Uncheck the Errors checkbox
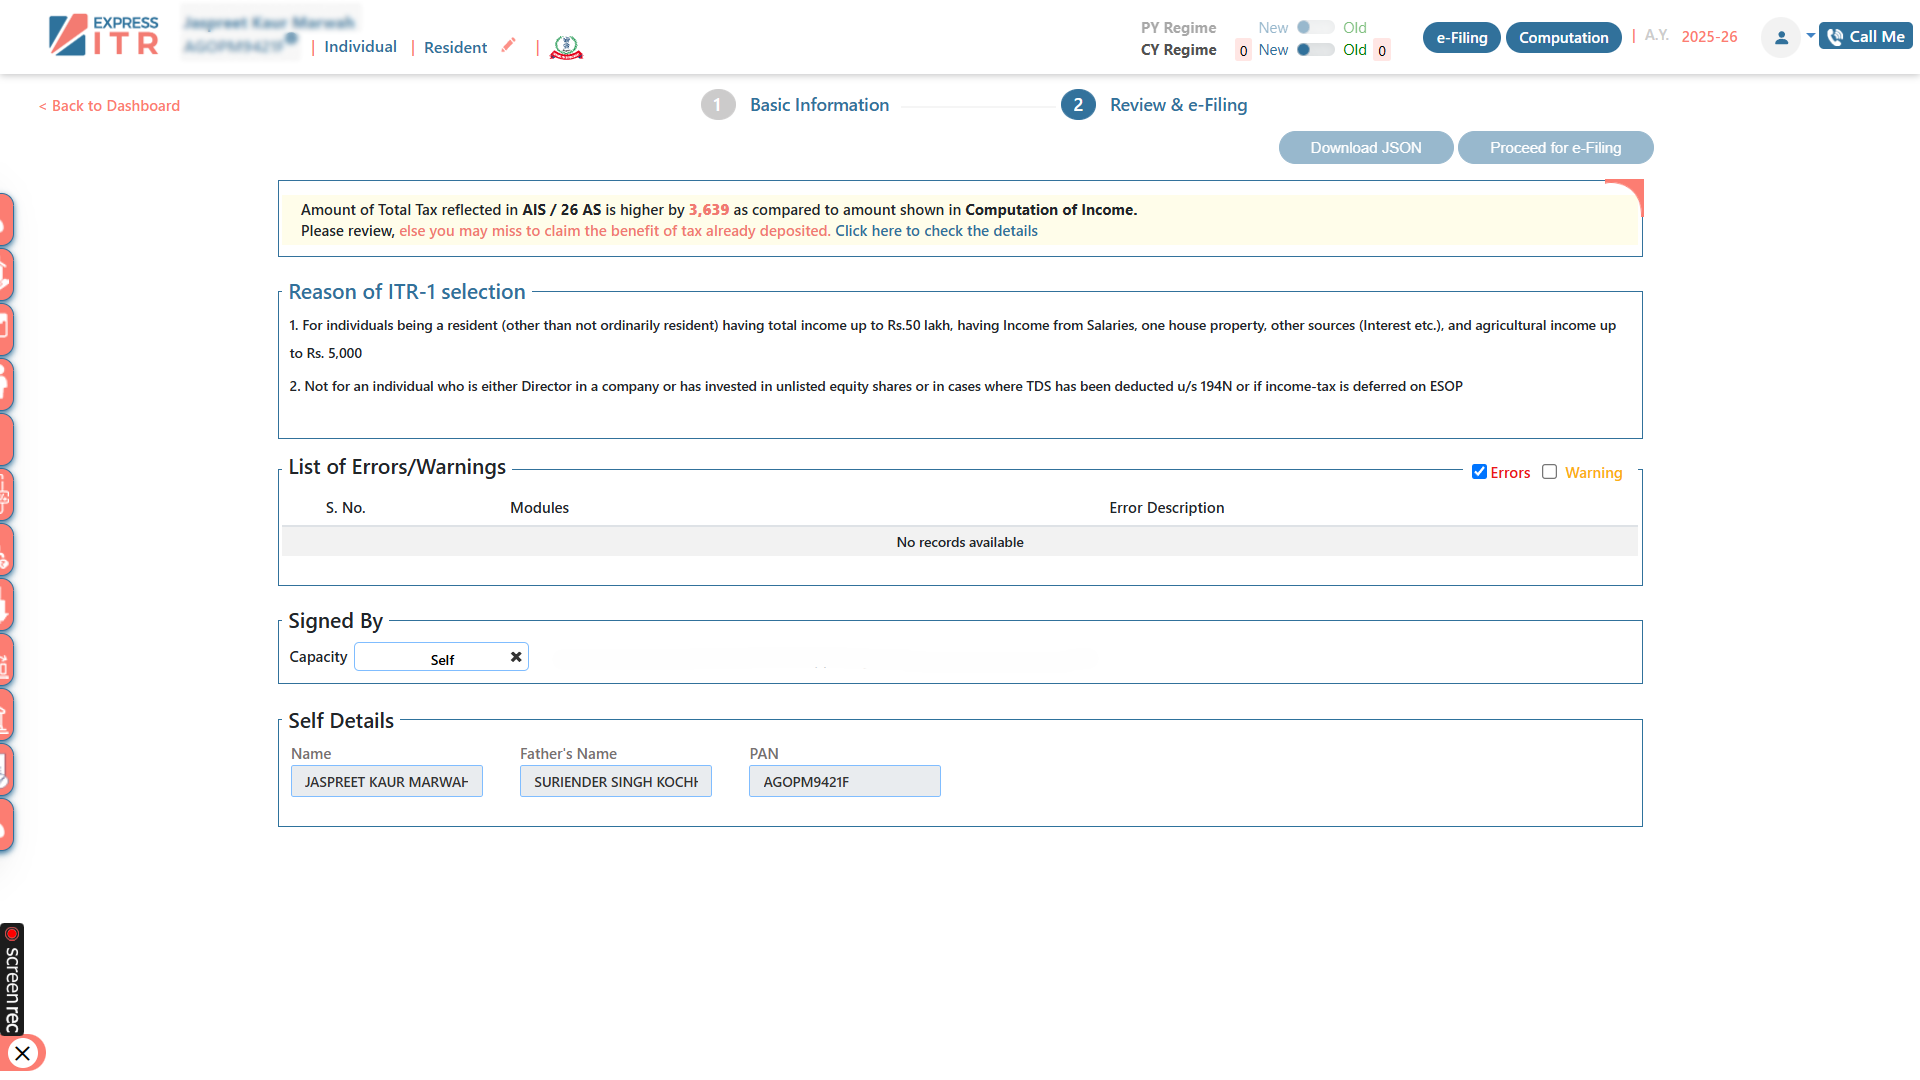Screen dimensions: 1920x1080 pyautogui.click(x=1480, y=471)
